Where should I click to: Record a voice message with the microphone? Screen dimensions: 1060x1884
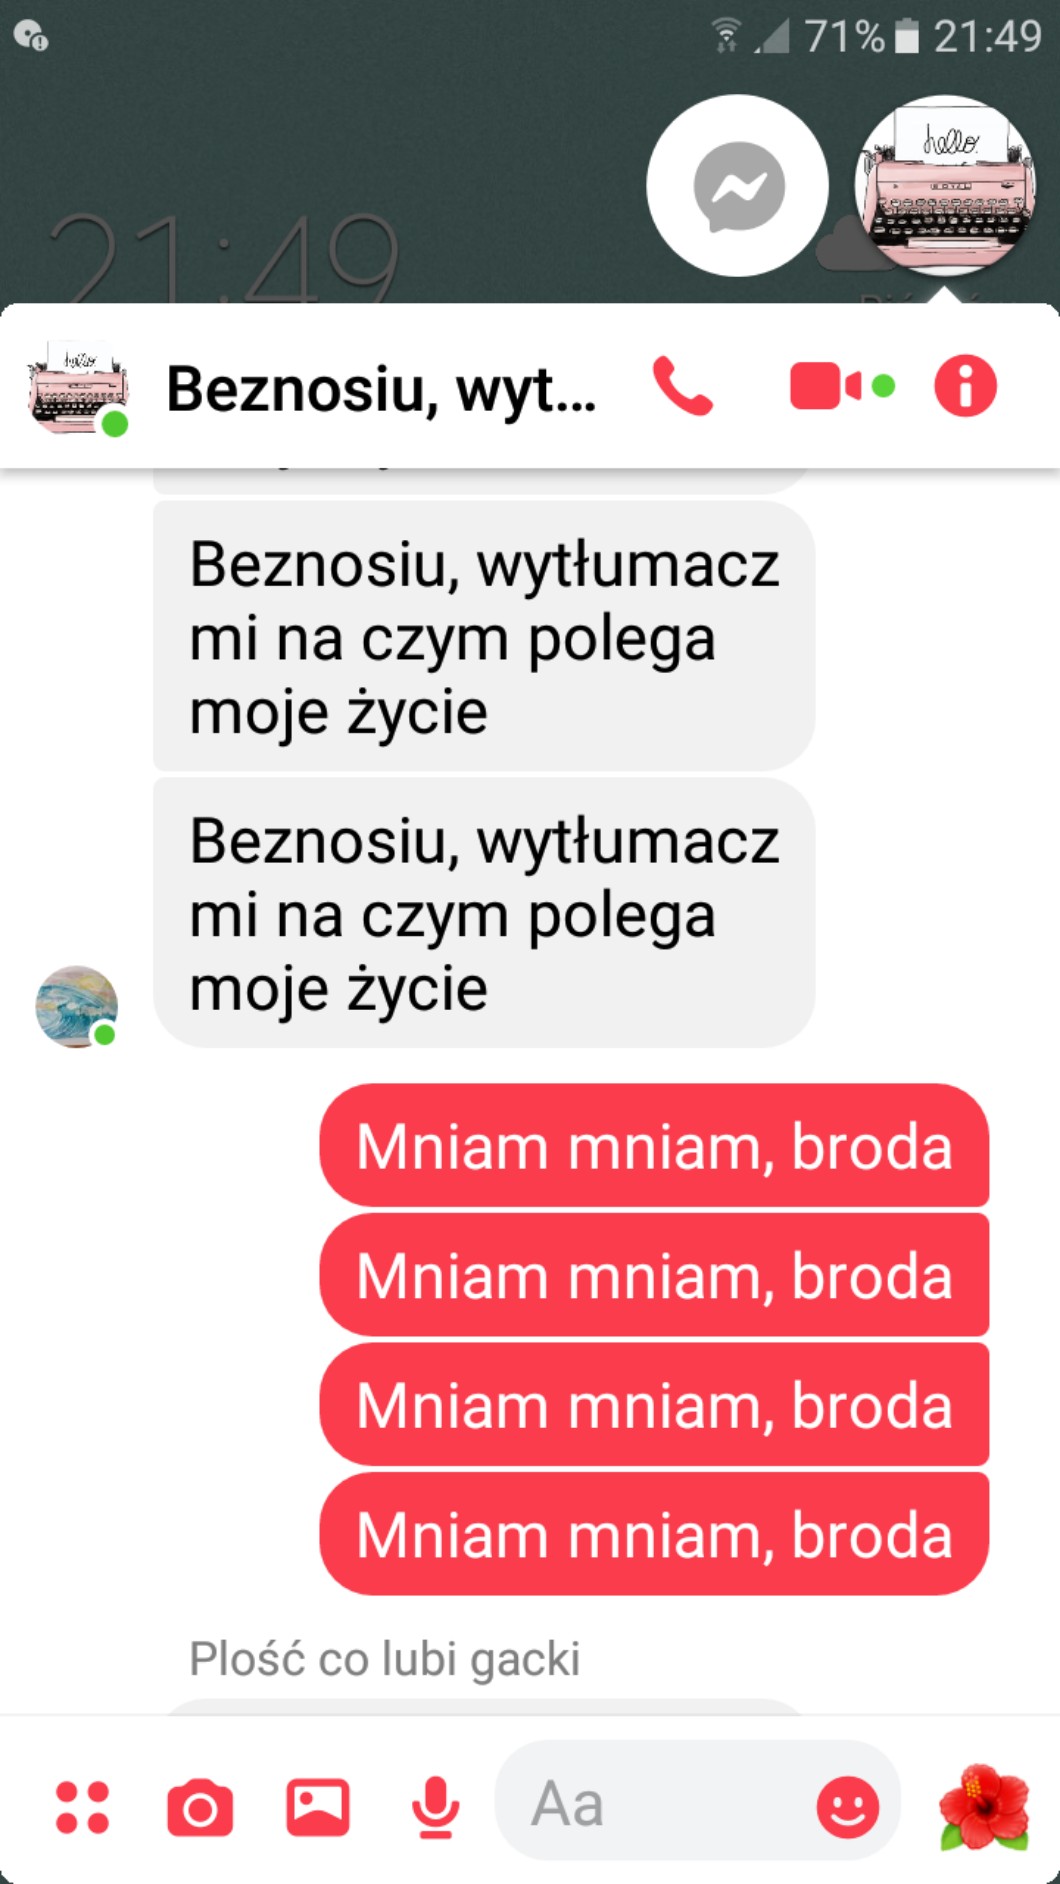436,1807
